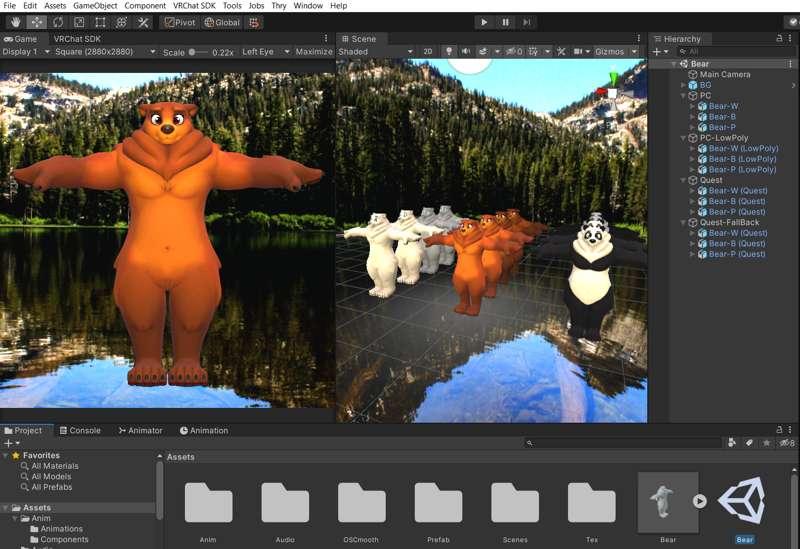Switch to the Animation tab
This screenshot has height=549, width=800.
coord(204,431)
